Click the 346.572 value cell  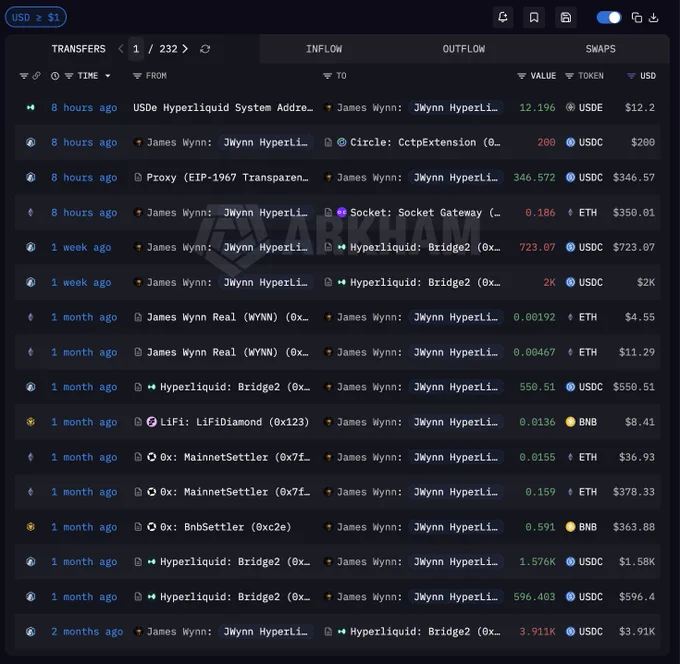(x=534, y=177)
